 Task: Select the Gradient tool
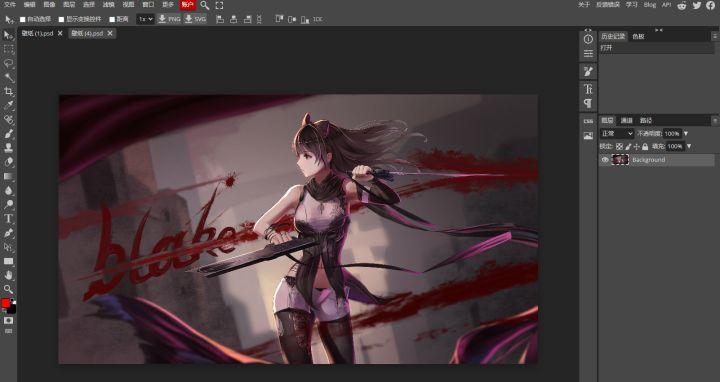pyautogui.click(x=8, y=176)
